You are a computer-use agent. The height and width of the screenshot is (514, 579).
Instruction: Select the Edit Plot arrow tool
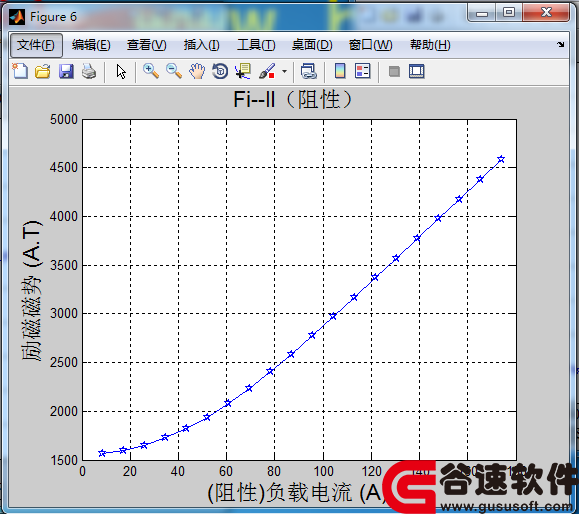(121, 71)
